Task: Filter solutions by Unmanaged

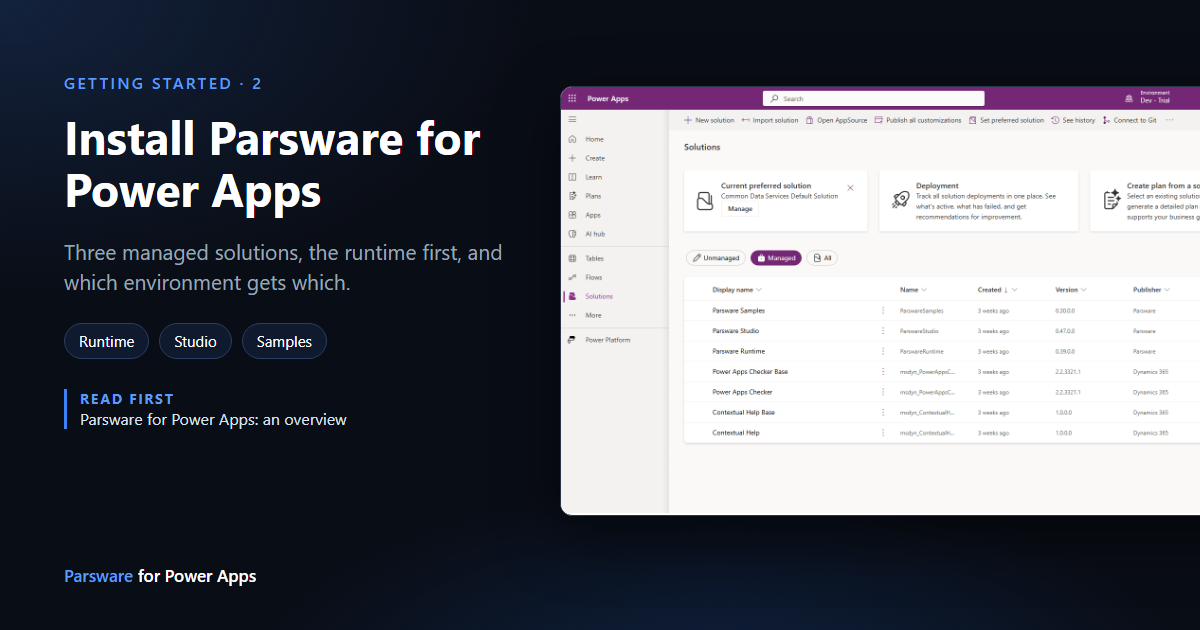Action: point(715,258)
